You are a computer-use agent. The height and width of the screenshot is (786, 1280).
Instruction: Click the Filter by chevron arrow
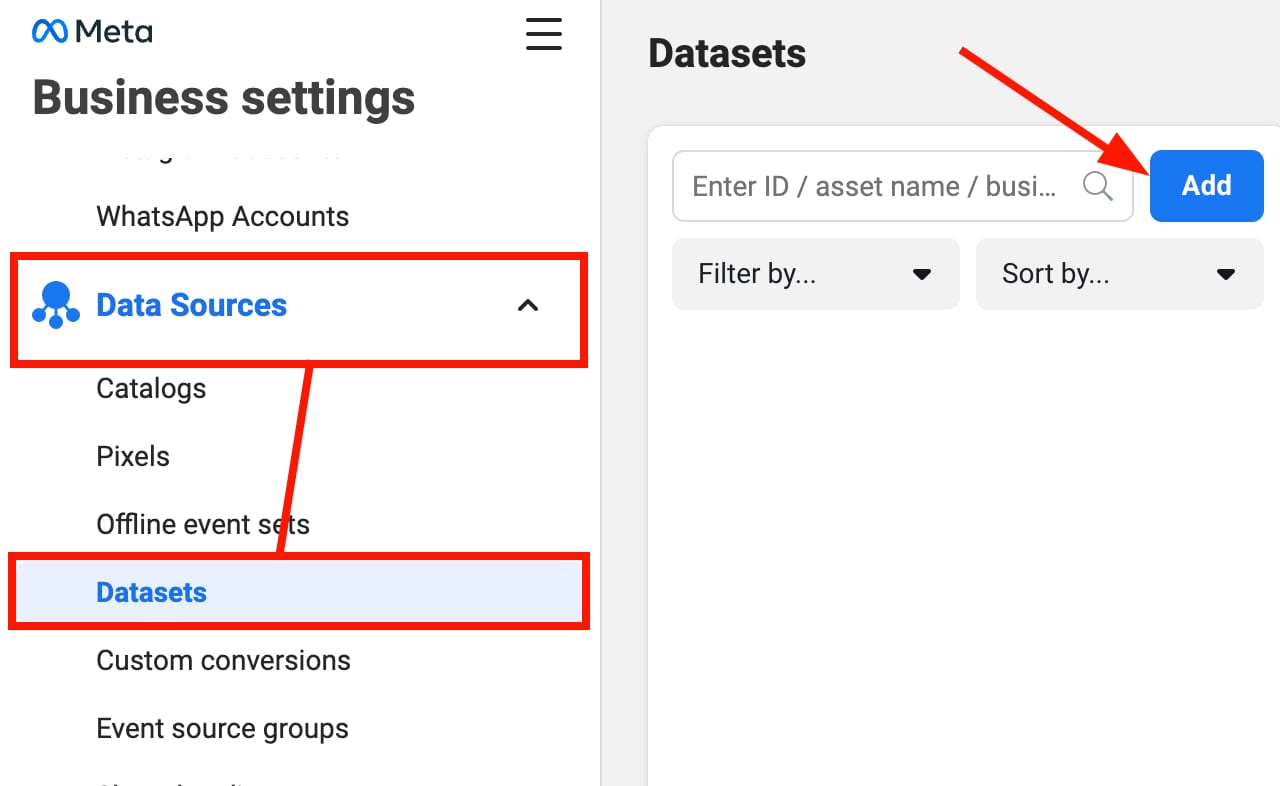tap(922, 274)
